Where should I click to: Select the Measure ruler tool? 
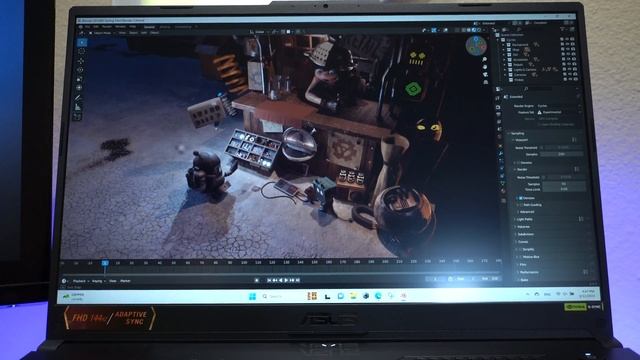(x=78, y=107)
